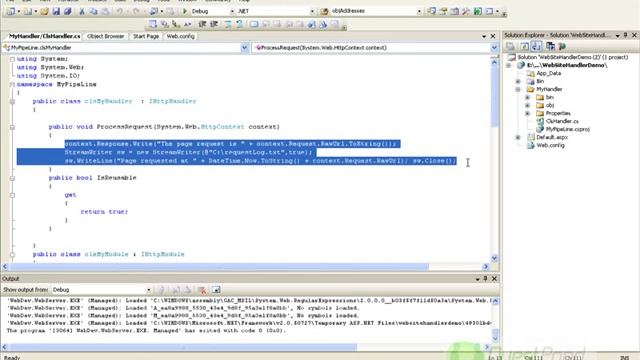Click the Save icon in toolbar

point(56,11)
